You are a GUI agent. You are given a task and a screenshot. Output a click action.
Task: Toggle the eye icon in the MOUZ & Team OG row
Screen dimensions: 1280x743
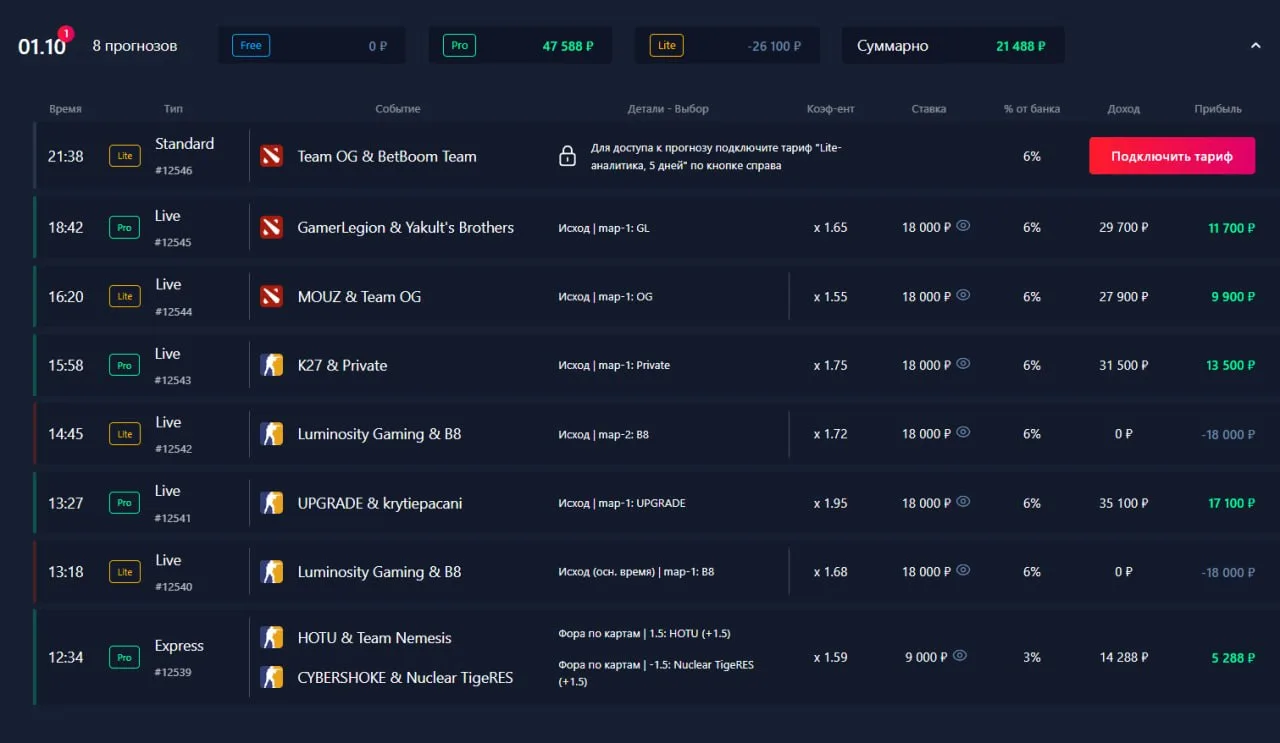[x=963, y=295]
